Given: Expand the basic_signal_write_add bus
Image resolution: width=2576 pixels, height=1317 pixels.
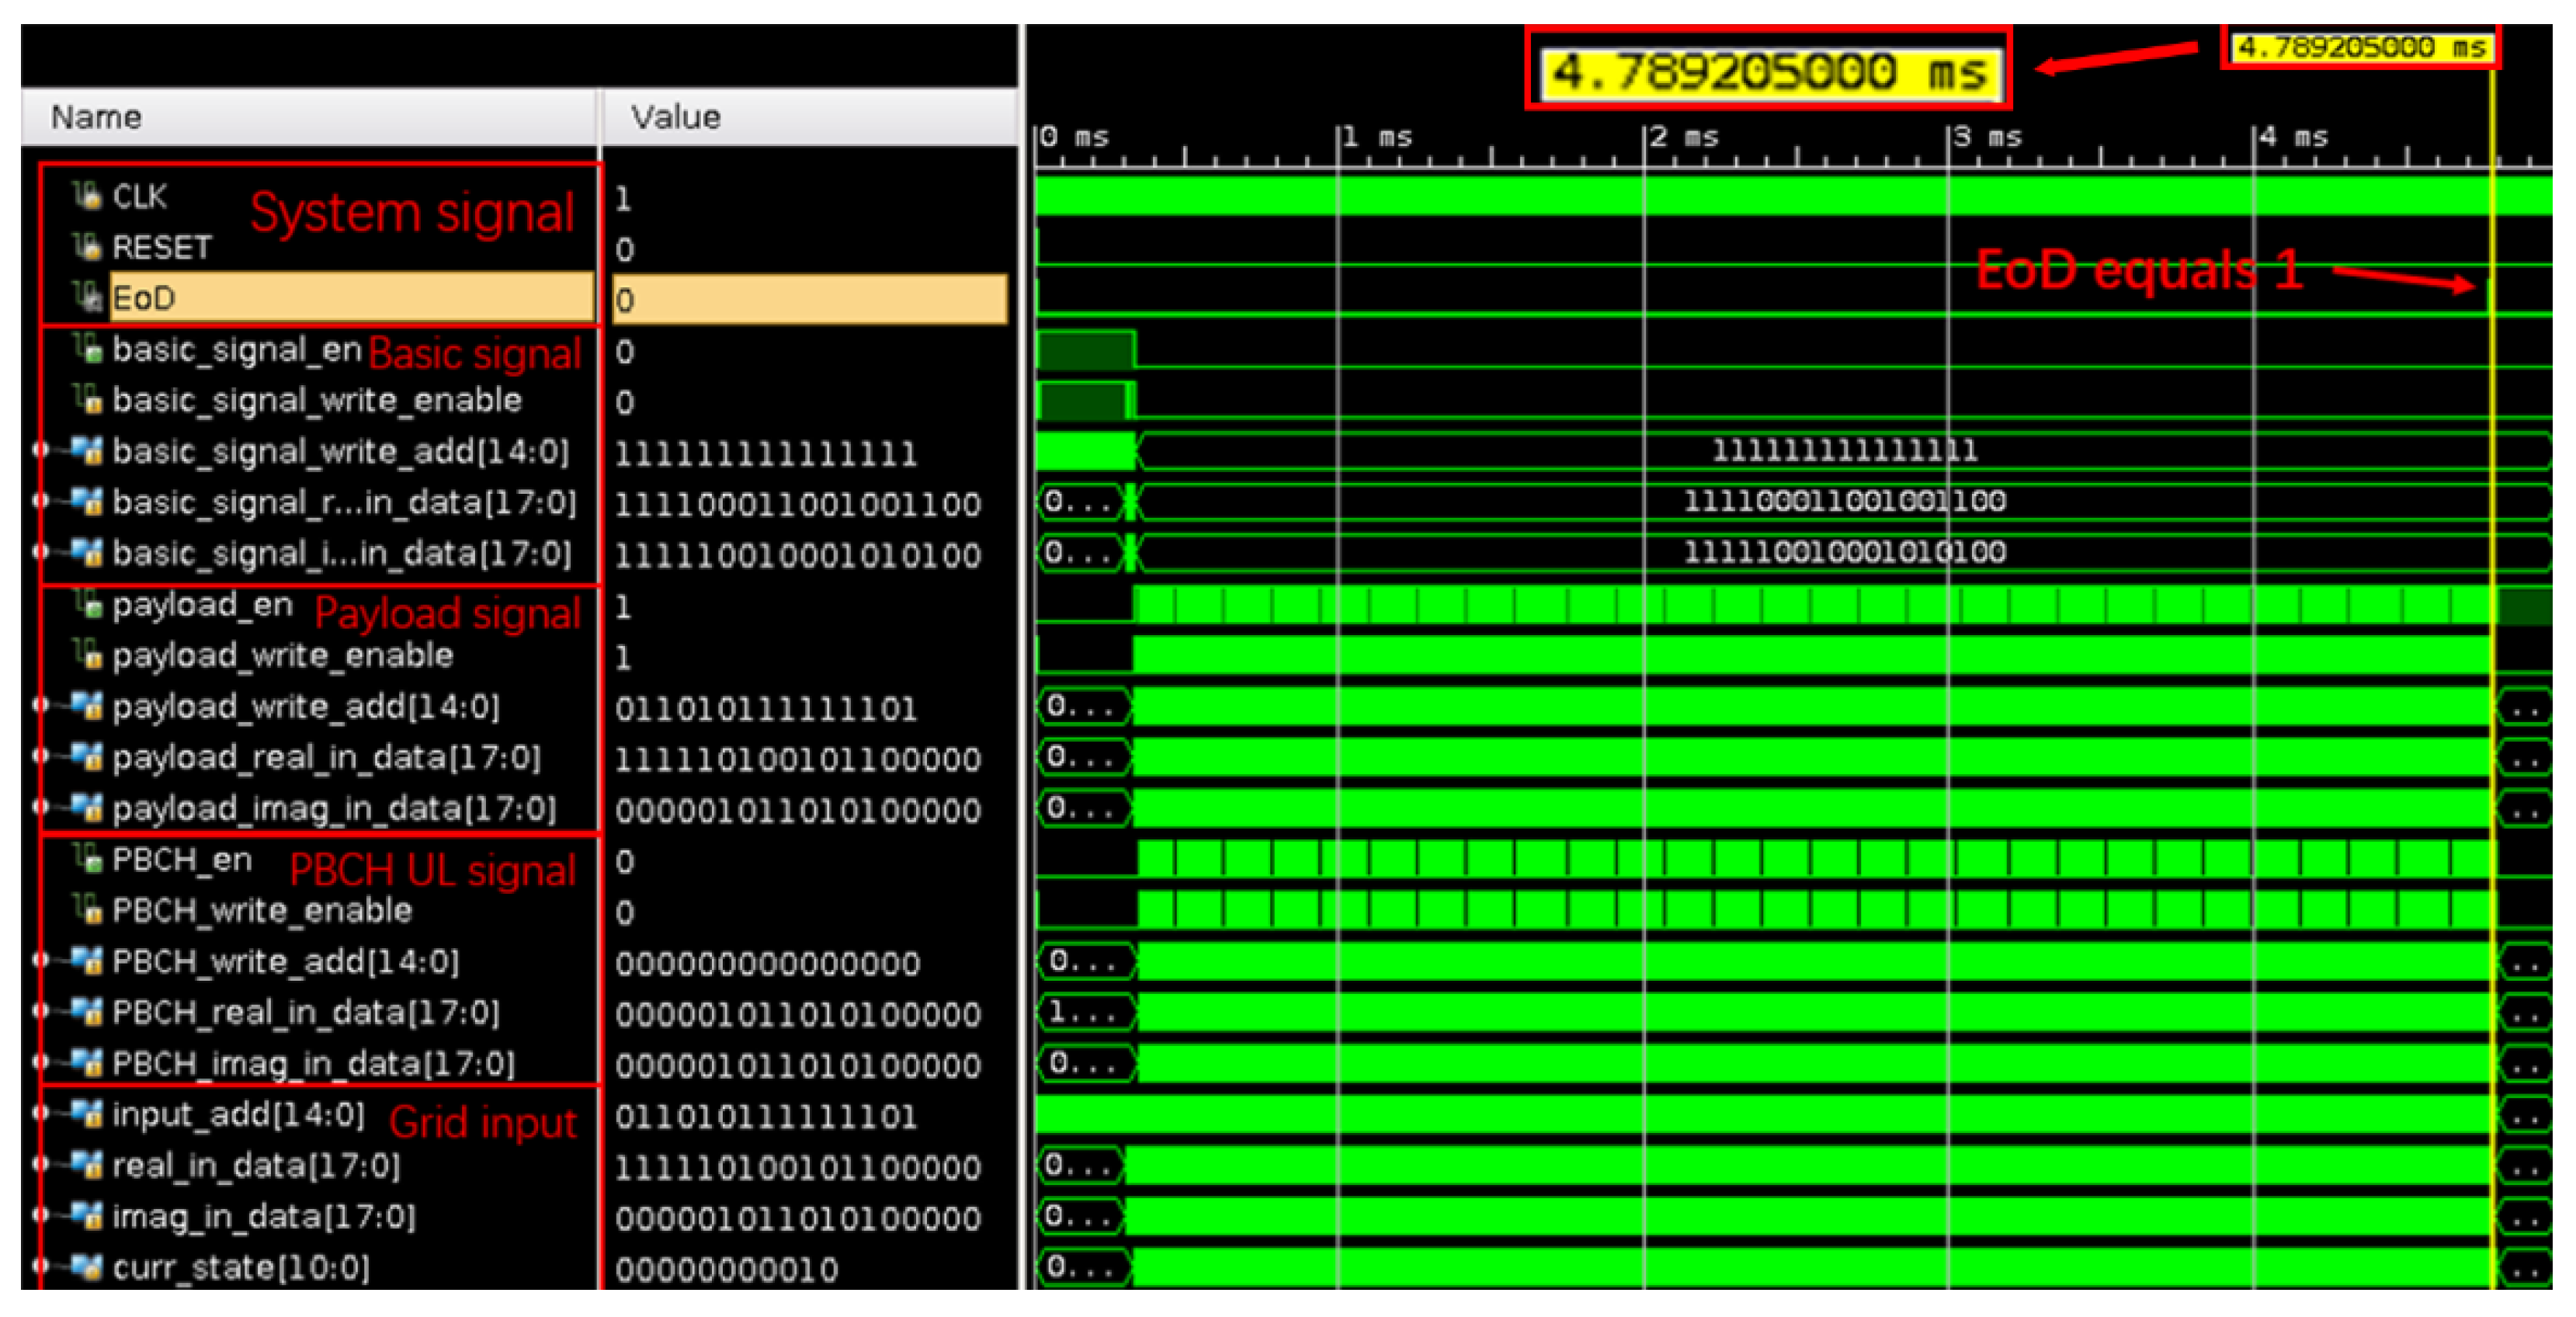Looking at the screenshot, I should [x=40, y=451].
